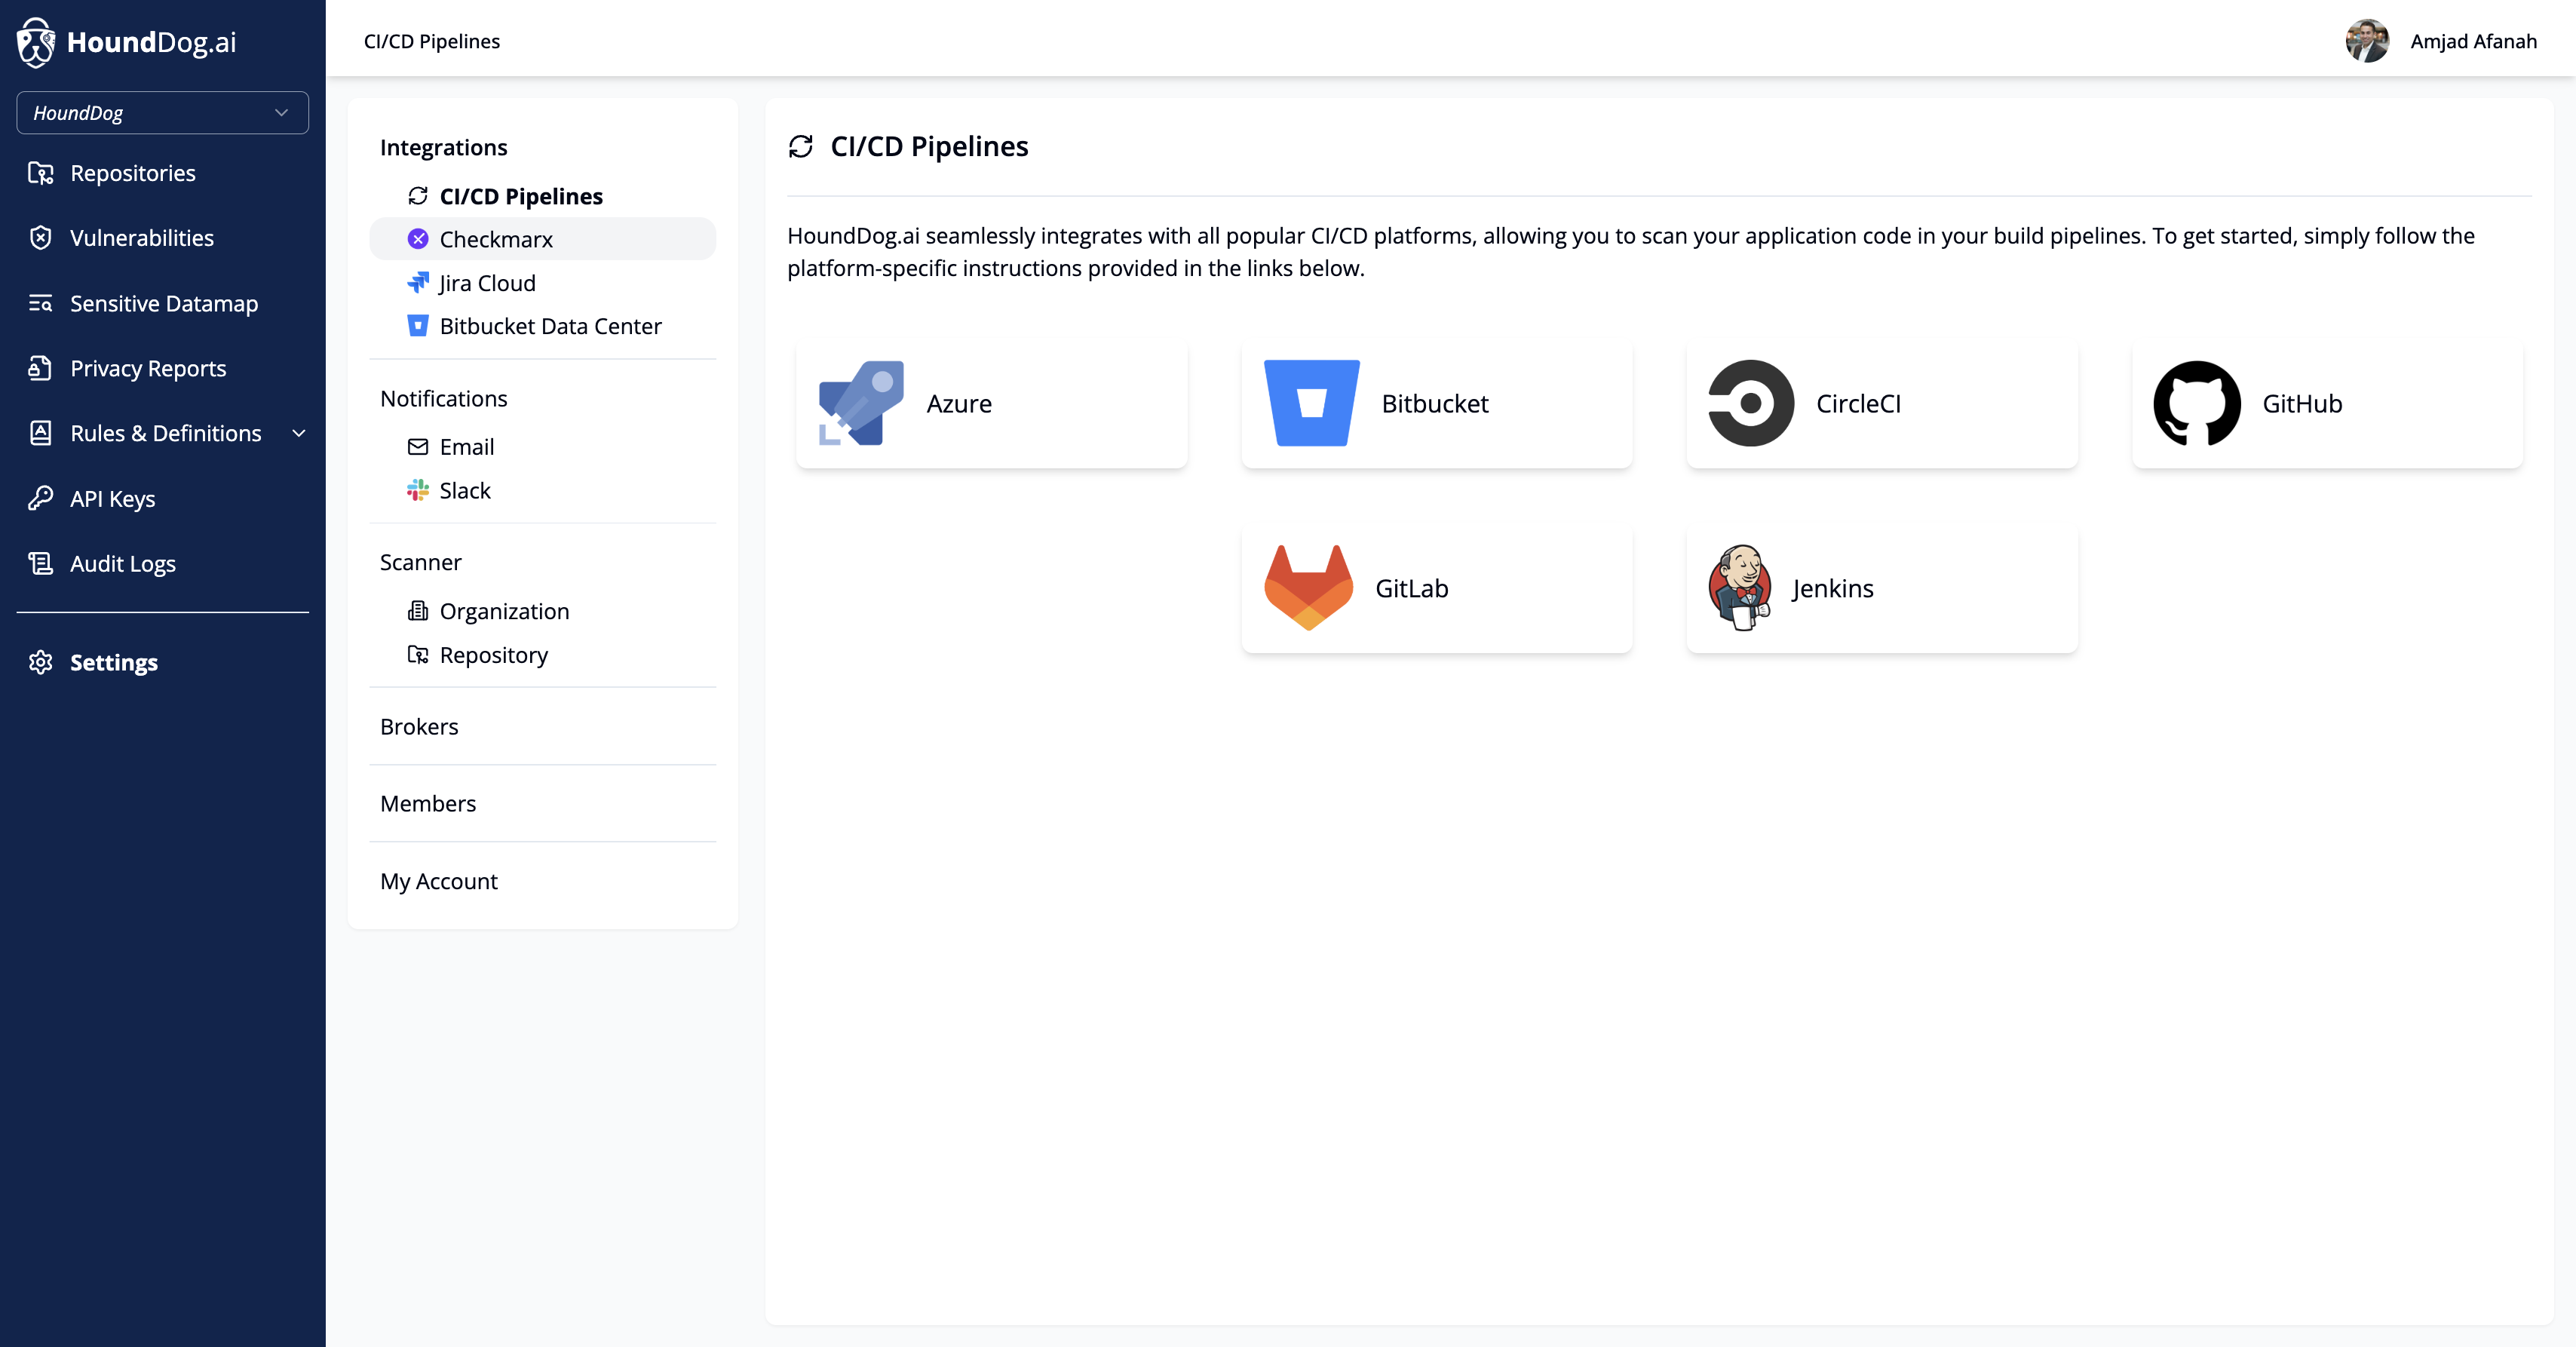Click the Azure pipelines logo

[861, 403]
